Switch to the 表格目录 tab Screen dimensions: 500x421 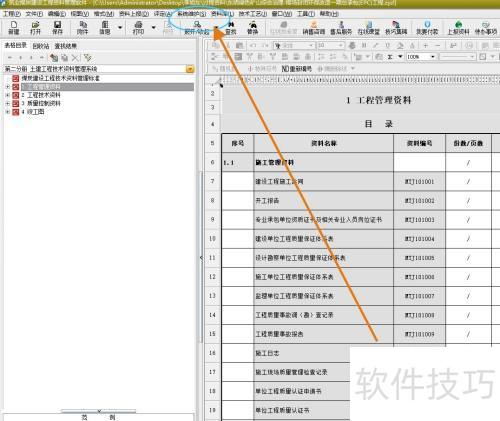16,45
